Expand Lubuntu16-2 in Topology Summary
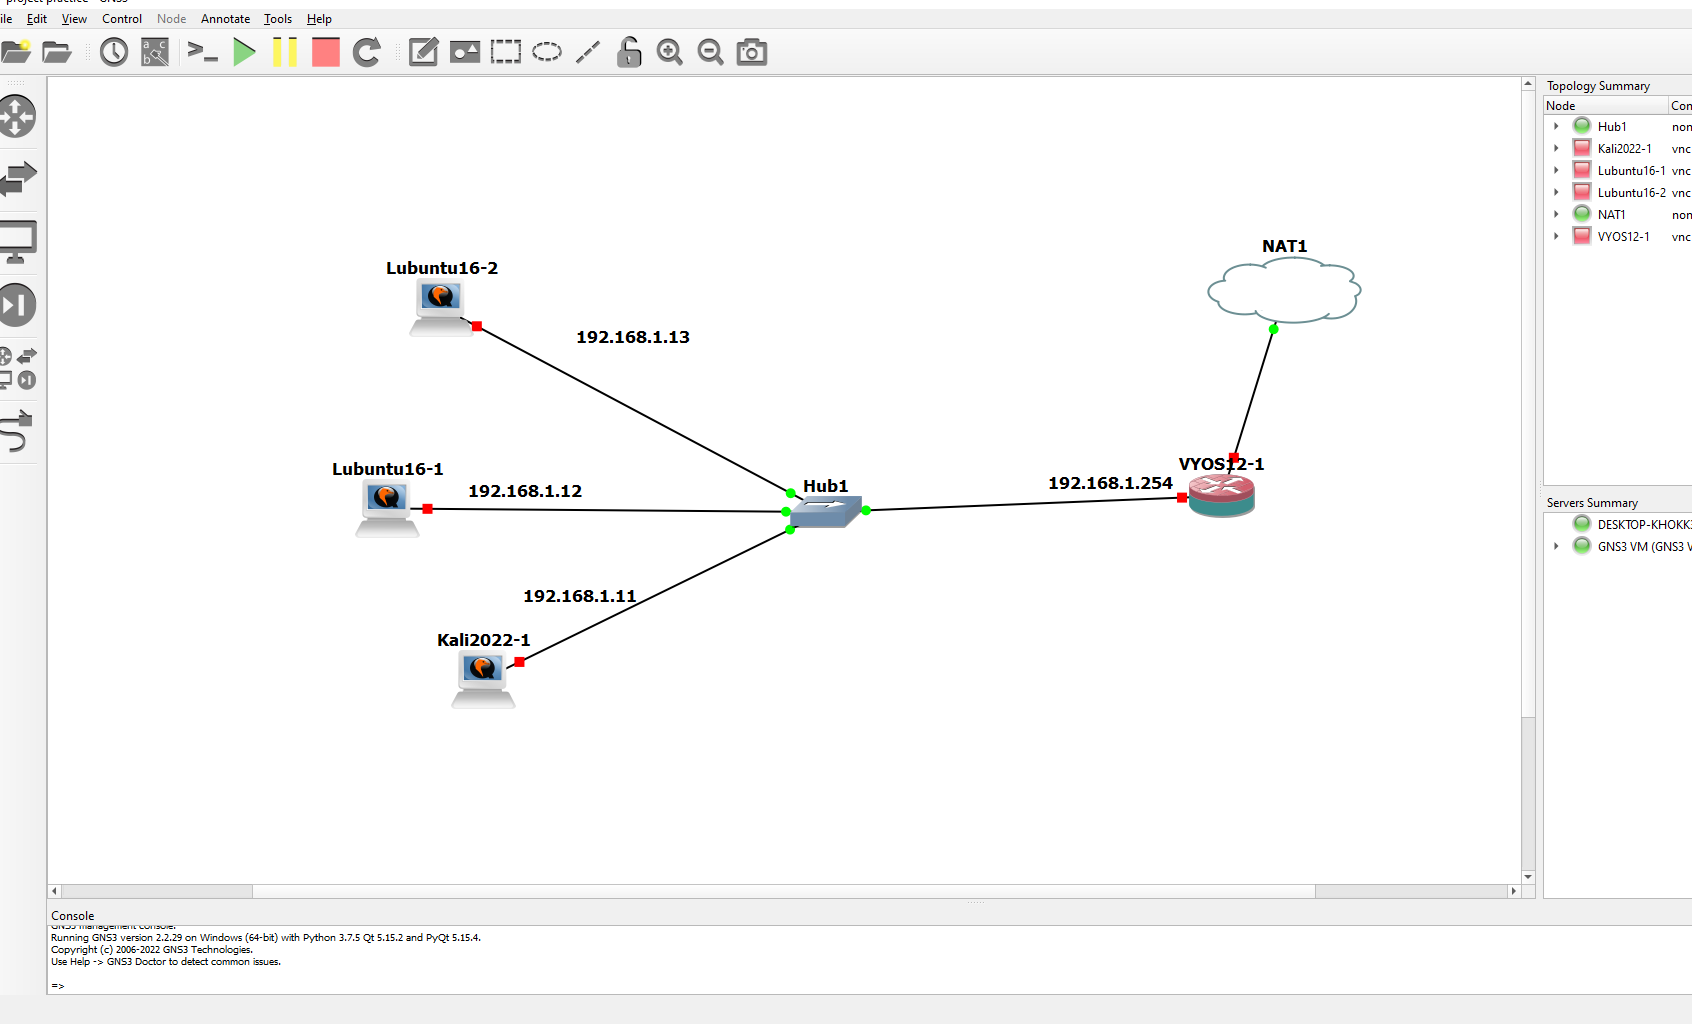The height and width of the screenshot is (1024, 1692). (x=1556, y=193)
